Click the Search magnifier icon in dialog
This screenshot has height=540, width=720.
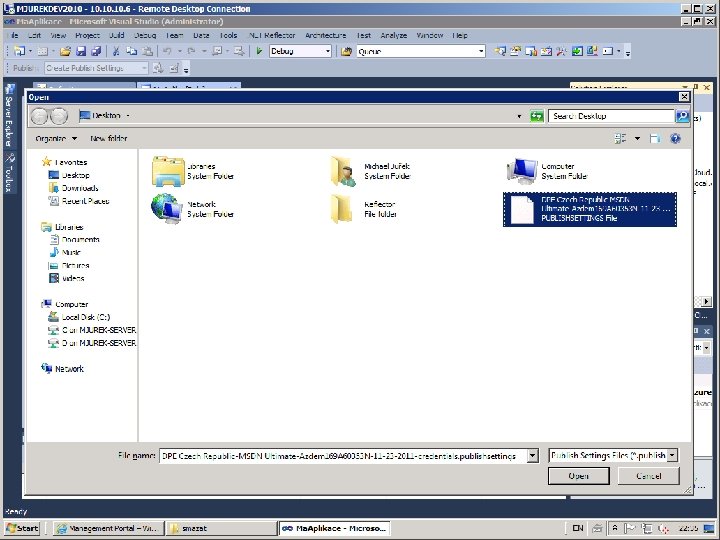[x=682, y=116]
